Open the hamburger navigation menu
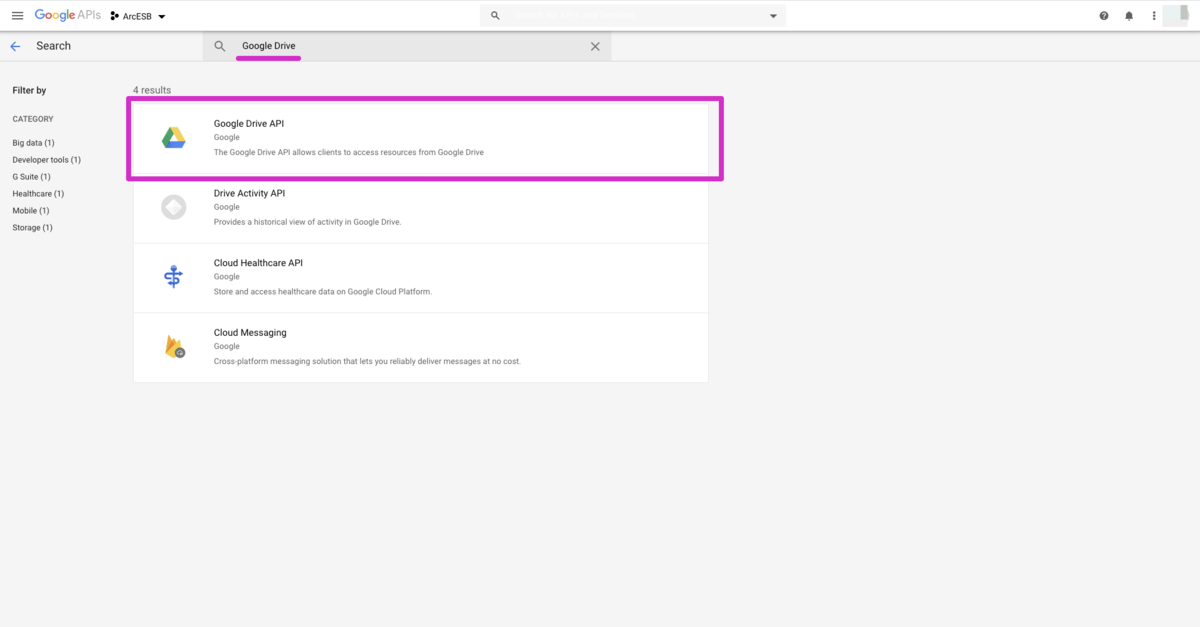This screenshot has height=627, width=1200. pos(17,16)
